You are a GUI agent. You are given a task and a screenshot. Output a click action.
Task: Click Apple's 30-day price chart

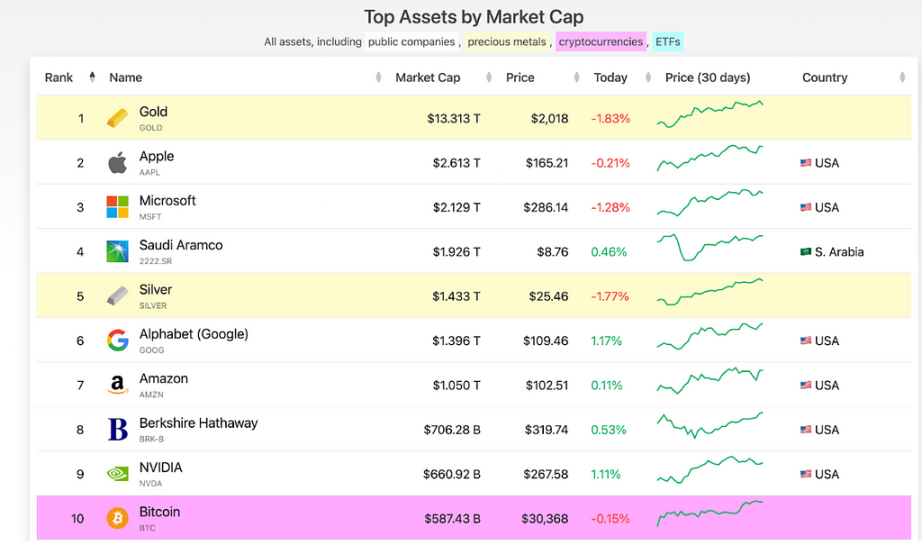pos(710,158)
